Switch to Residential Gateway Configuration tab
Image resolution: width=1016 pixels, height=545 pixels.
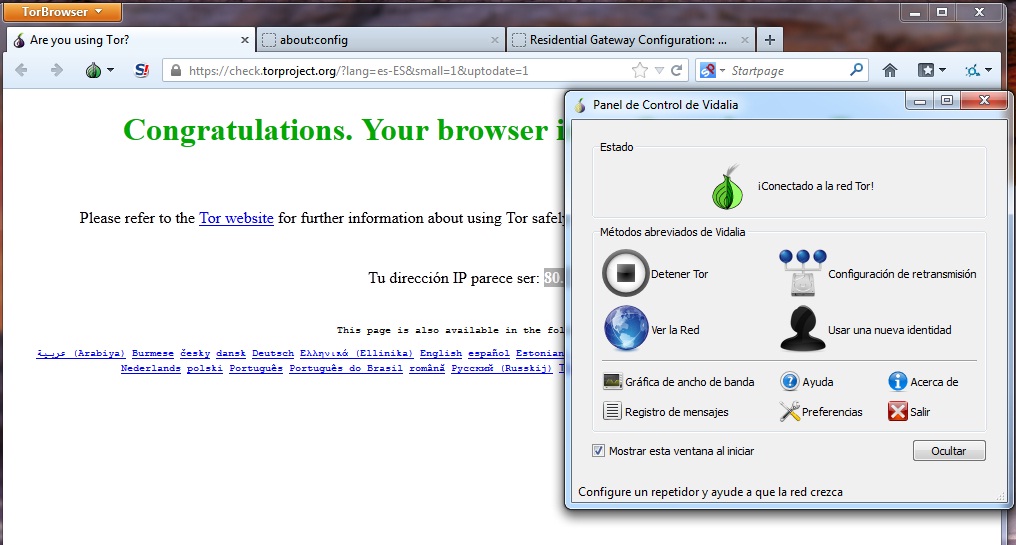click(x=630, y=40)
